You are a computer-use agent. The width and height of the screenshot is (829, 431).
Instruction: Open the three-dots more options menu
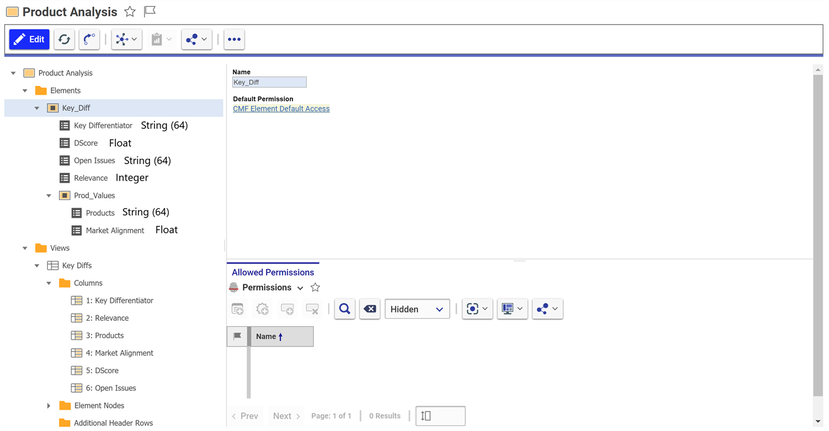pos(234,39)
